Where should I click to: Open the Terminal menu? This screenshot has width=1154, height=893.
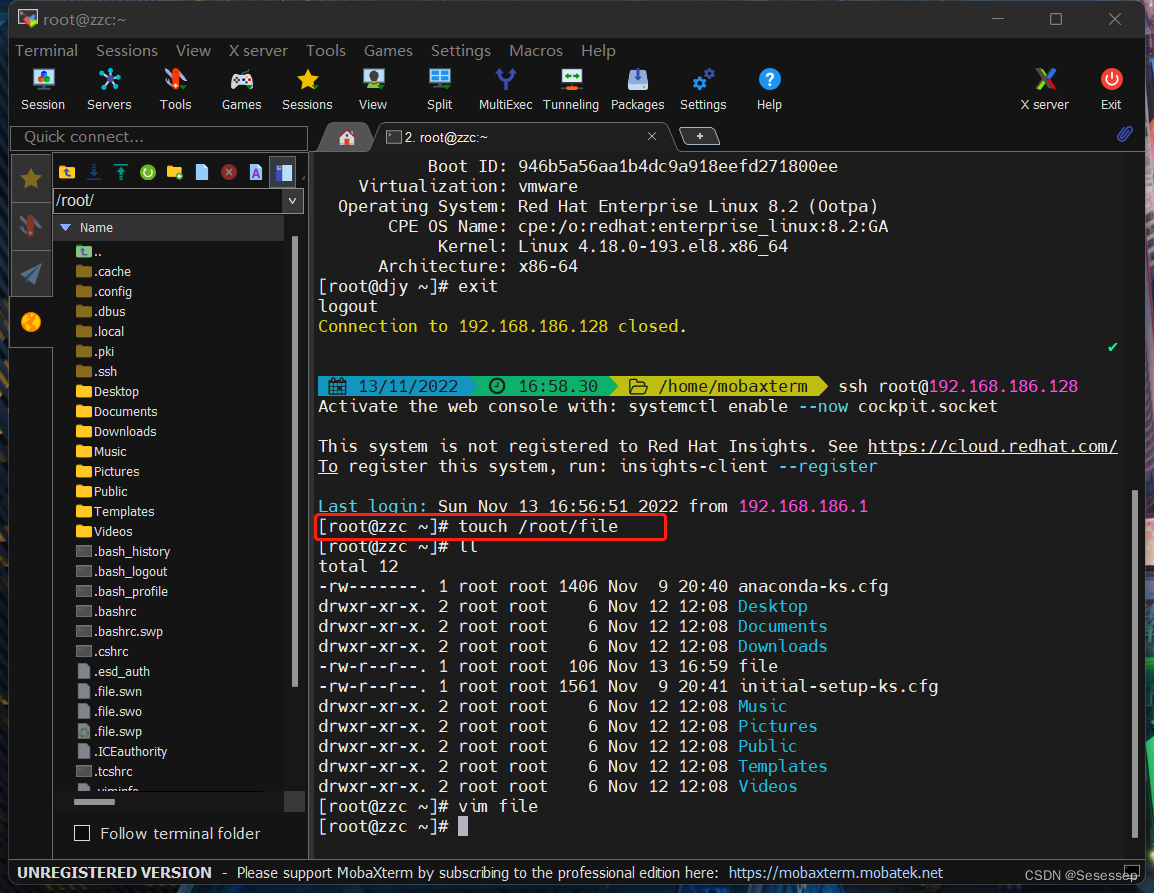[x=46, y=51]
